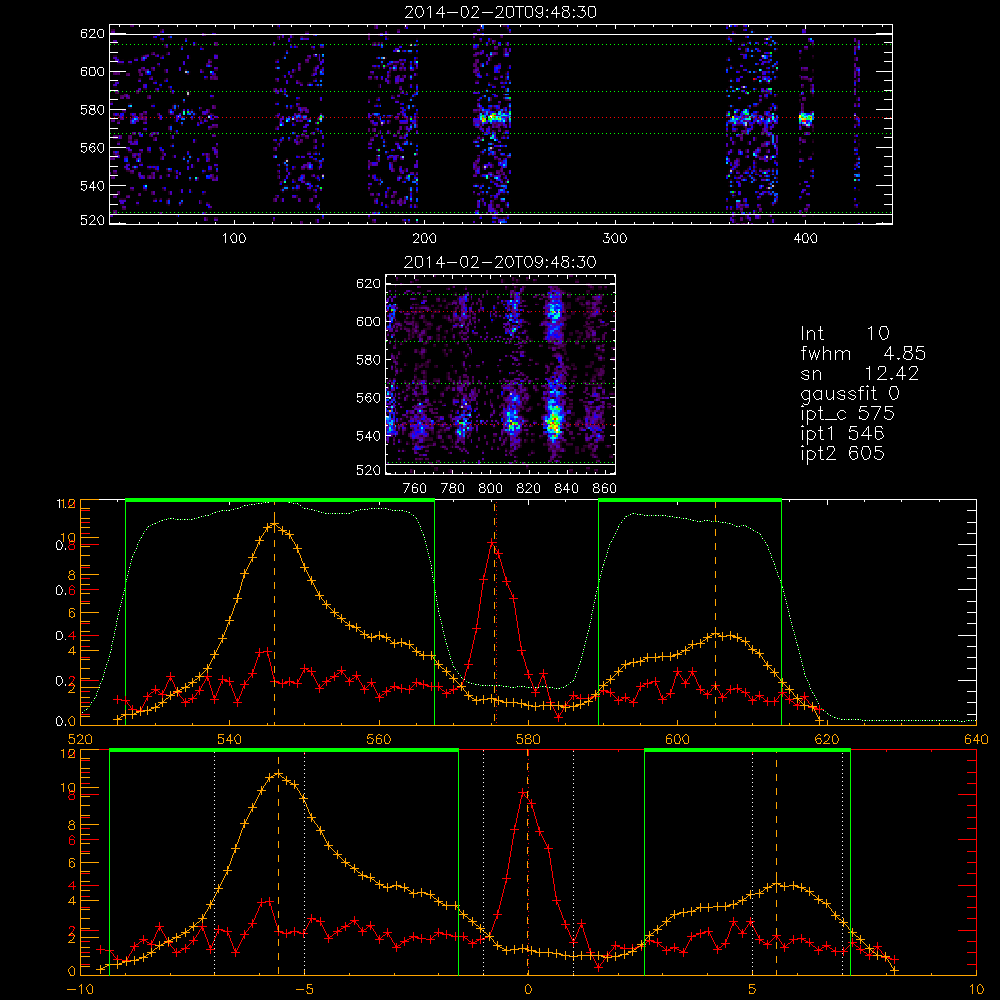The height and width of the screenshot is (1000, 1000).
Task: Click x-axis tick label 300 of top spectrogram
Action: [x=615, y=239]
